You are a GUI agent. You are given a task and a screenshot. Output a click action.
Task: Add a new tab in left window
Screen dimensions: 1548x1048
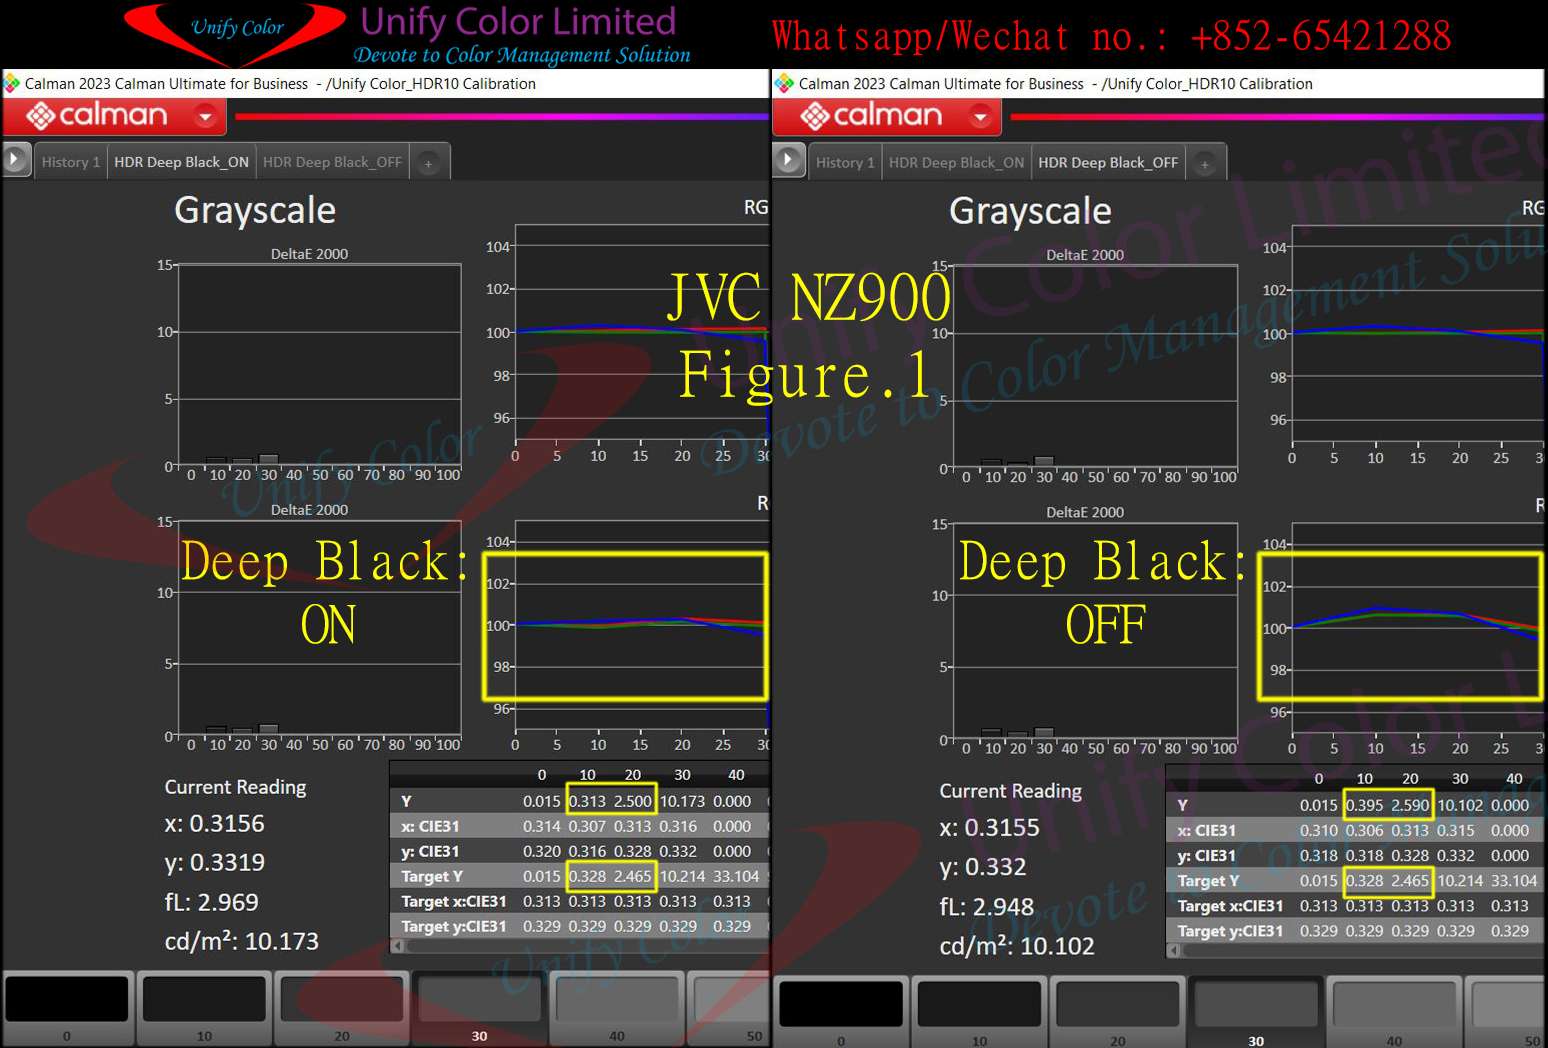tap(428, 163)
